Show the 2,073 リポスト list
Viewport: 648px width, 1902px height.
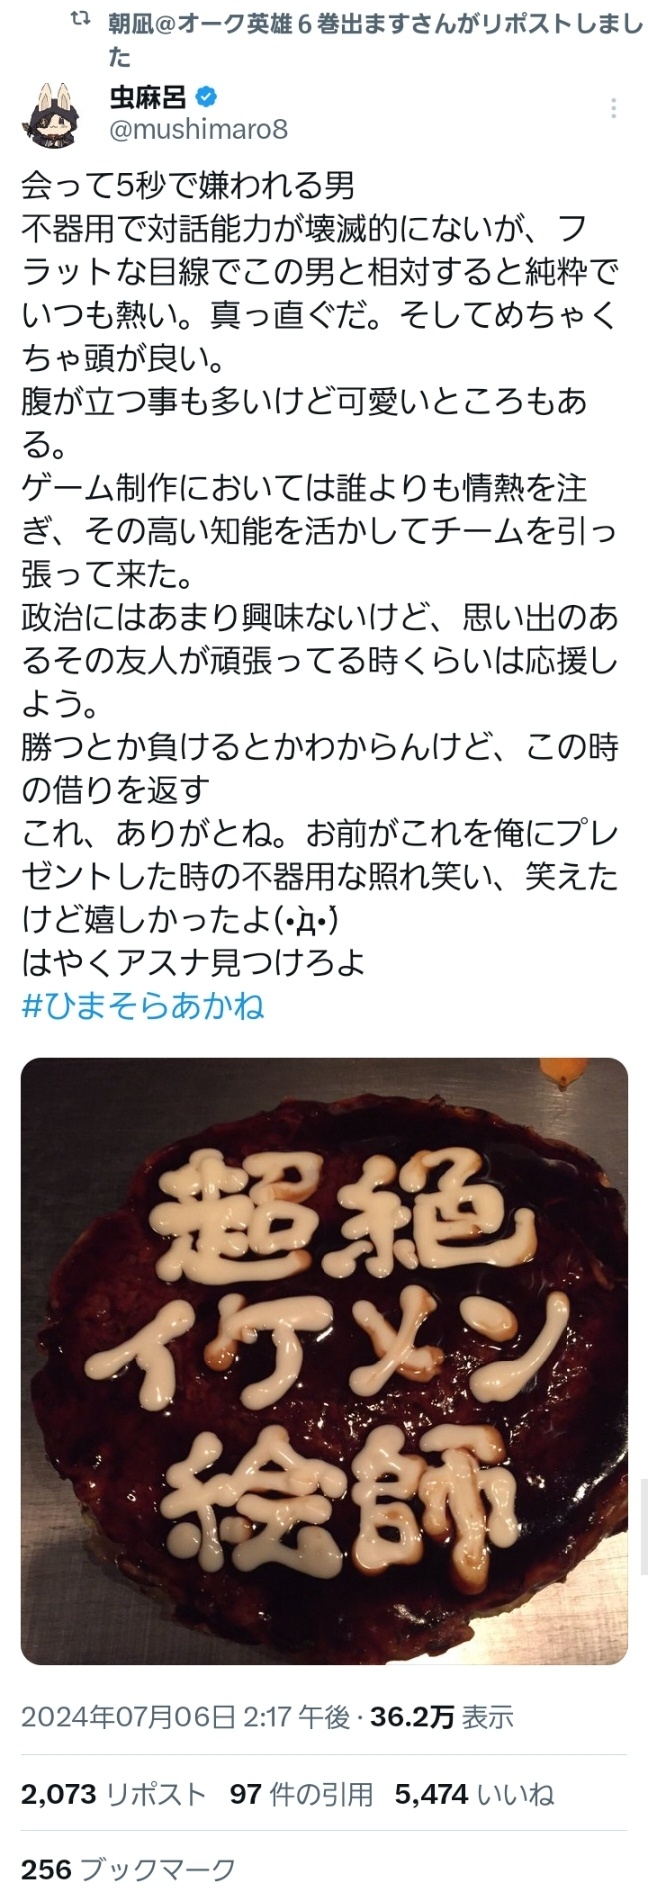(x=113, y=1794)
